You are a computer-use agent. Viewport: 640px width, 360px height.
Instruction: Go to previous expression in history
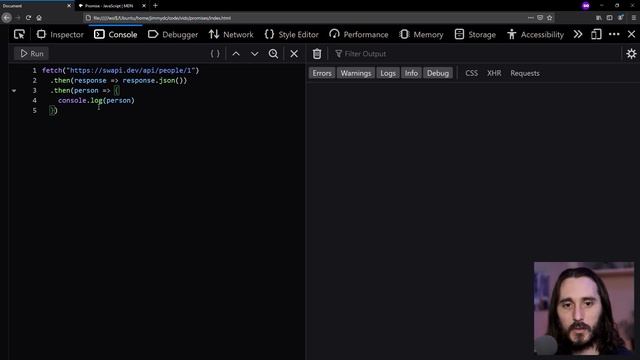point(236,53)
